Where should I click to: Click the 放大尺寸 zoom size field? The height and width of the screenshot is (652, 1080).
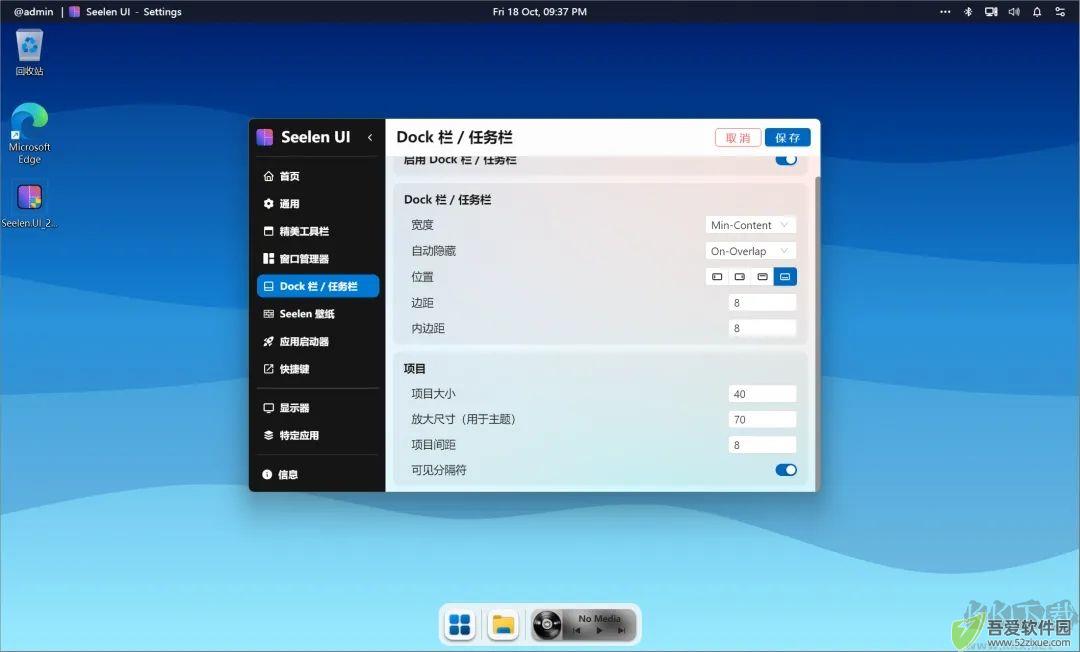(x=762, y=419)
